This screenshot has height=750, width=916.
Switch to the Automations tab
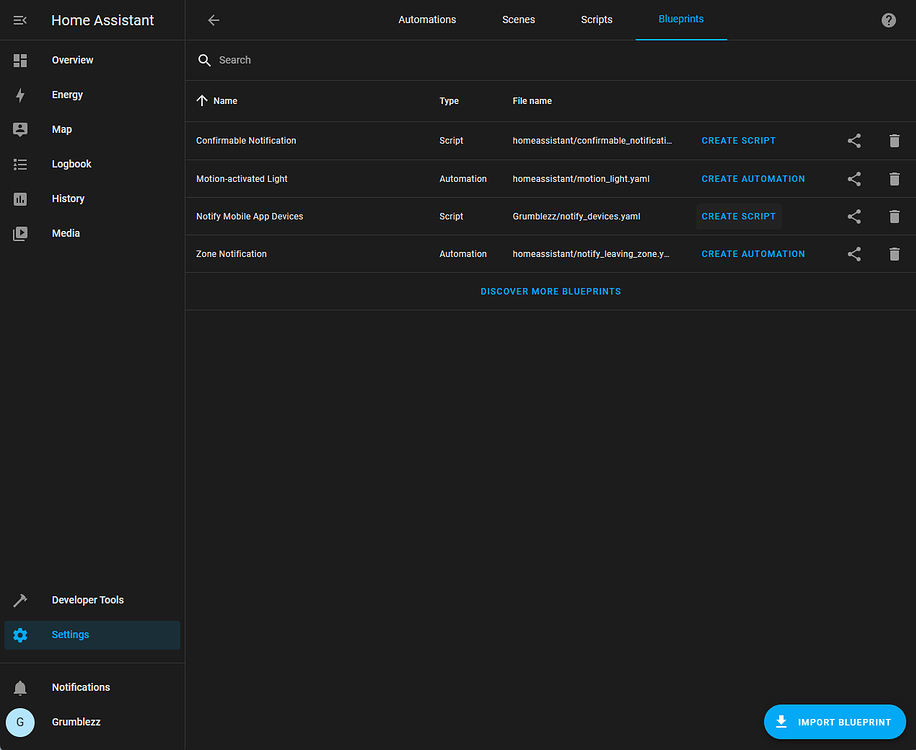[427, 19]
